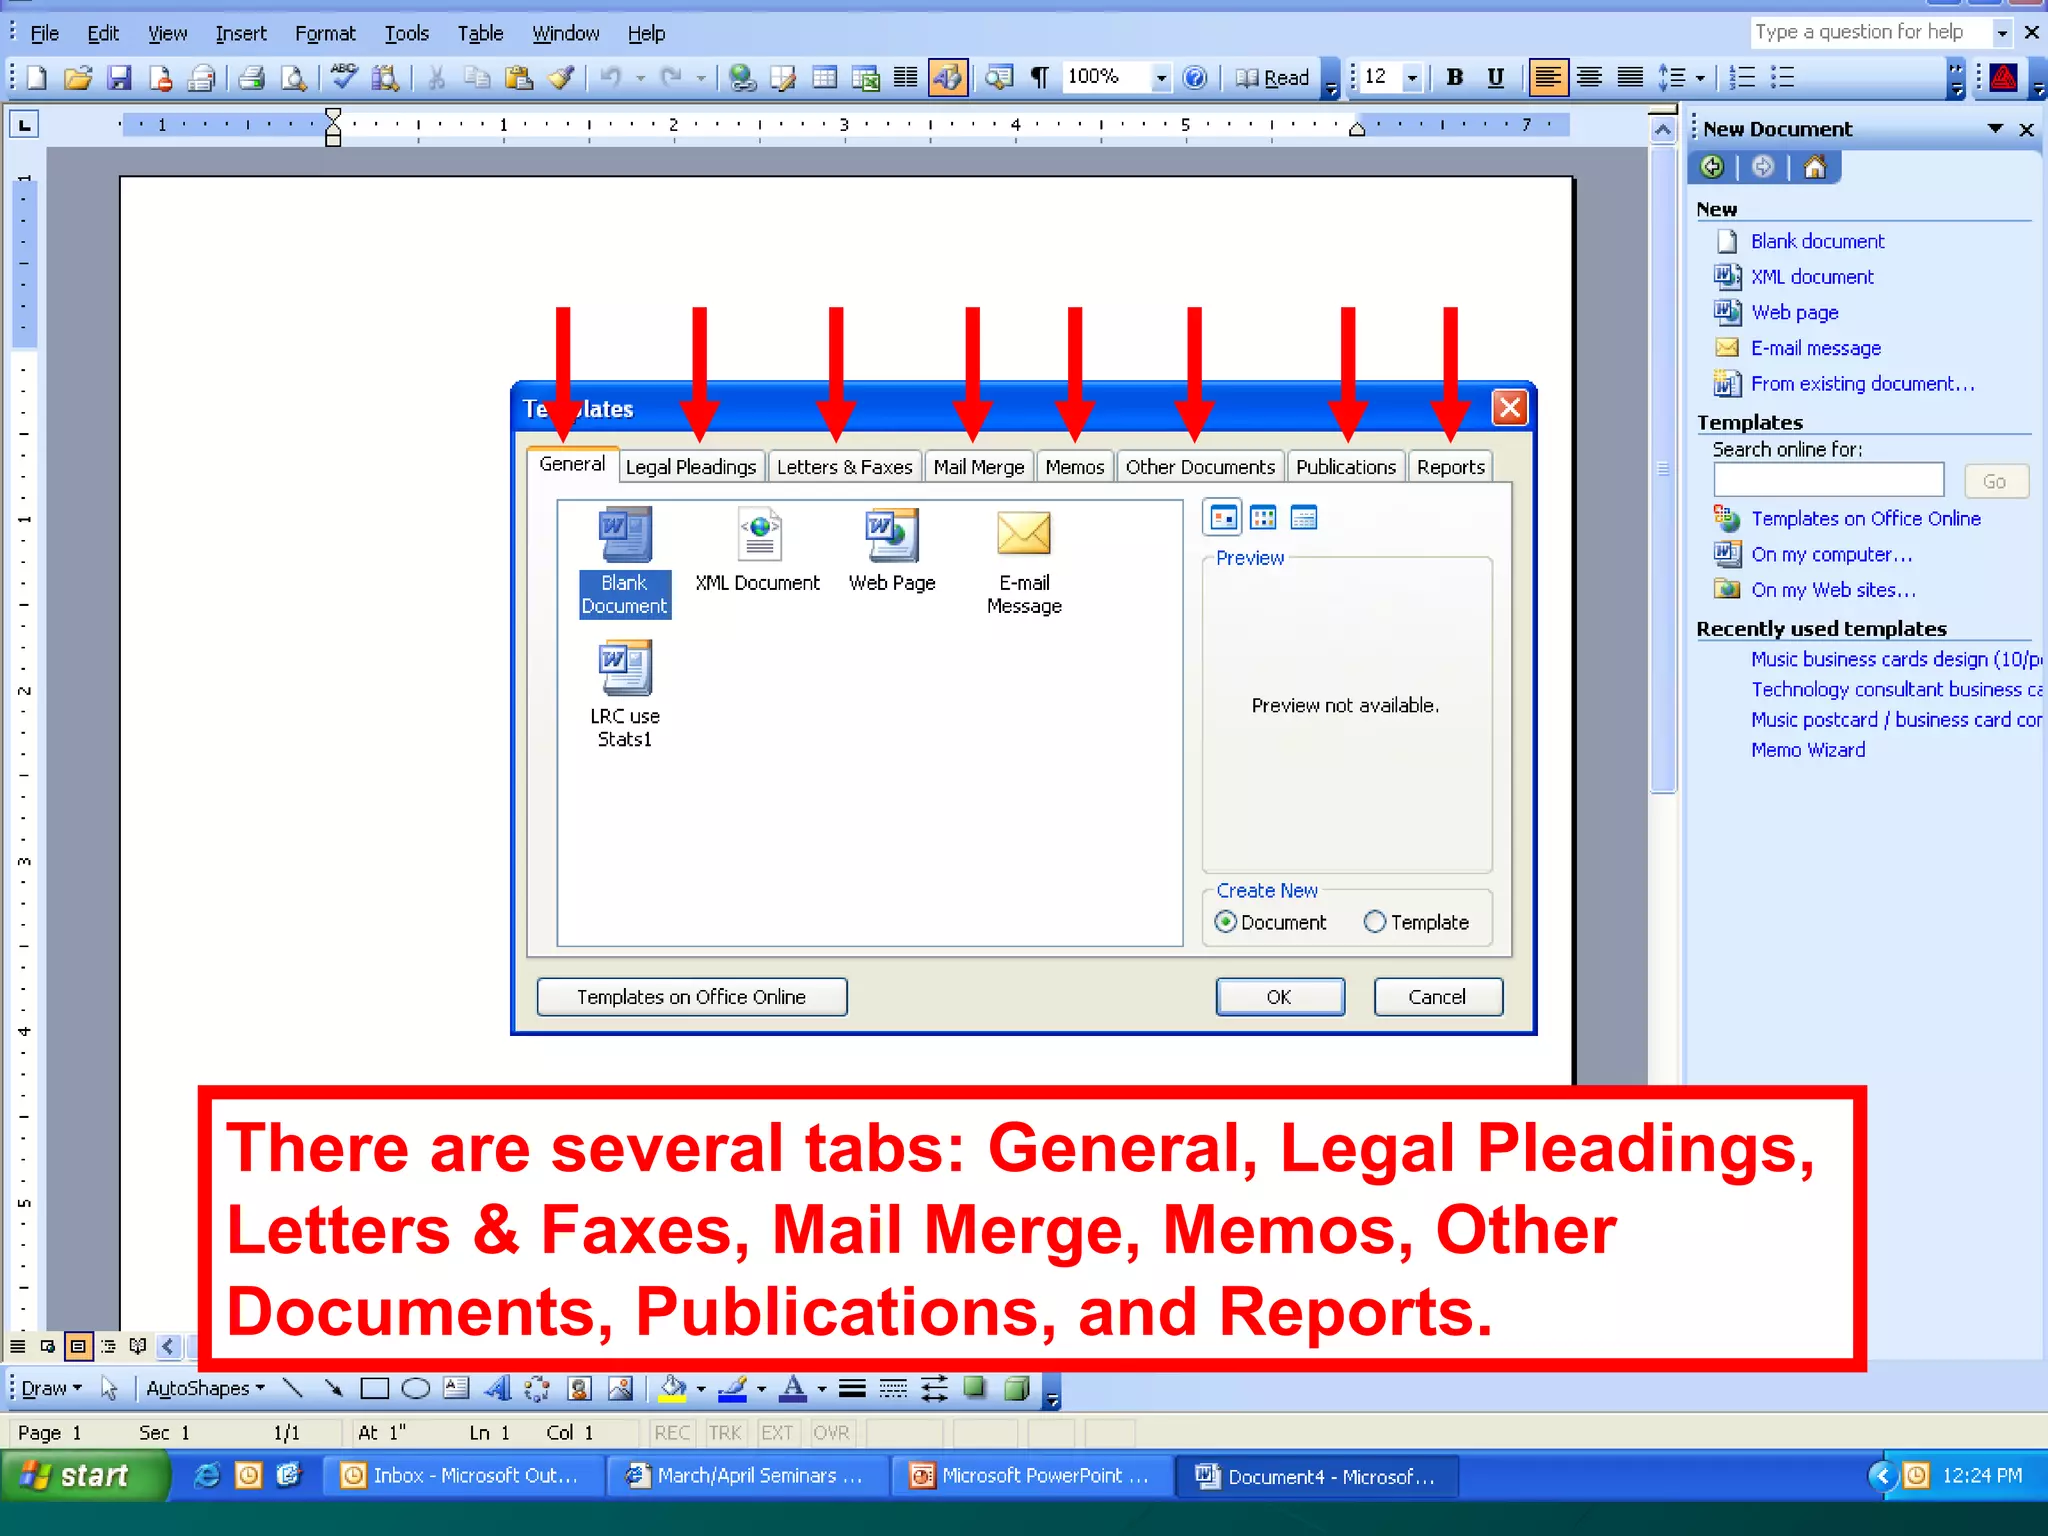
Task: Click the New Blank Document toolbar icon
Action: click(37, 78)
